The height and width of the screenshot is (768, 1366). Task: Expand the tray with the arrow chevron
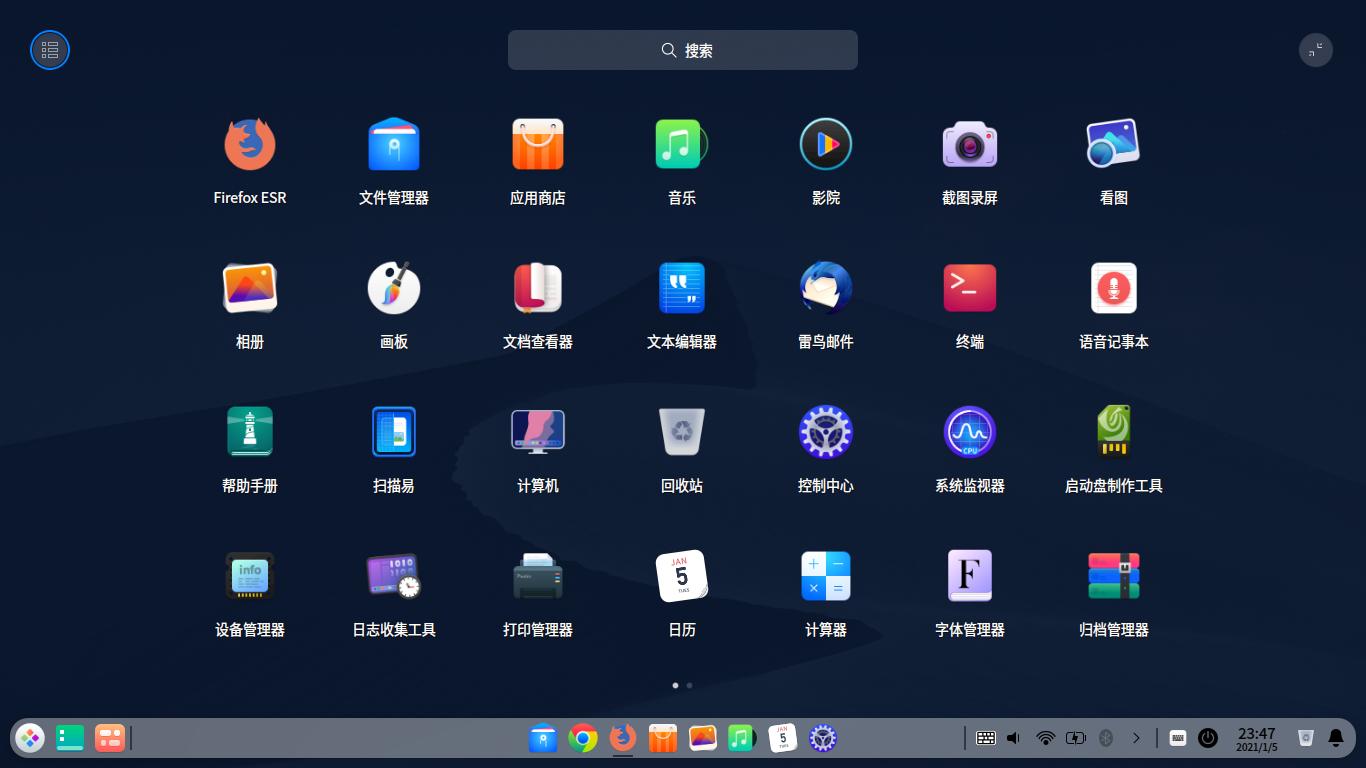point(1136,738)
